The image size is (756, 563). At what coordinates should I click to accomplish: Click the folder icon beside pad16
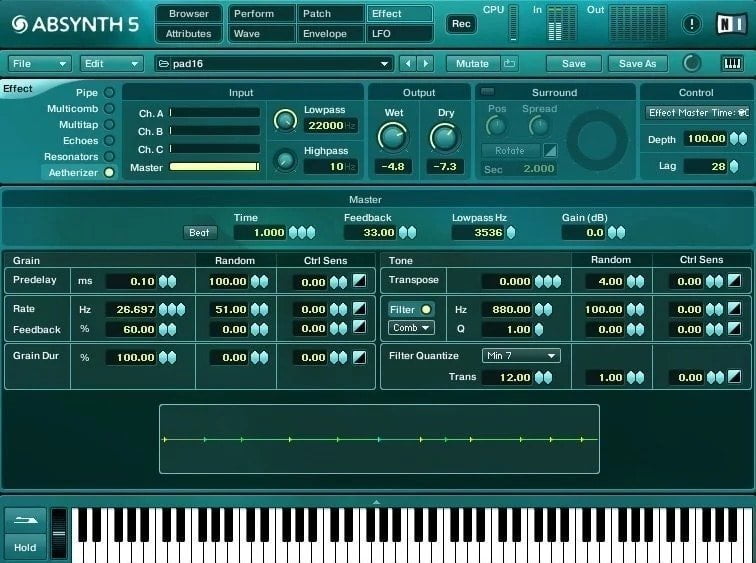click(x=163, y=64)
